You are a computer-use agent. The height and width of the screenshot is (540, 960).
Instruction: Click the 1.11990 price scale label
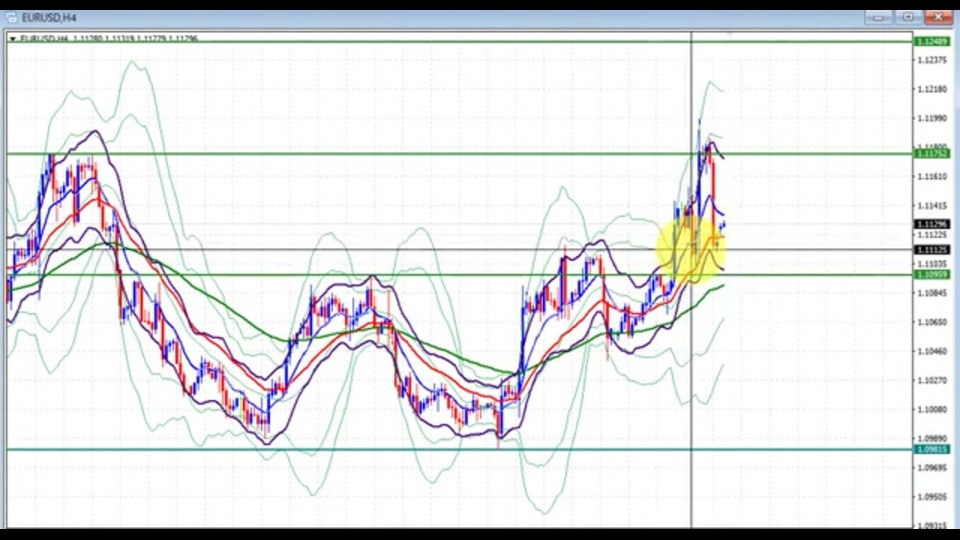[932, 118]
